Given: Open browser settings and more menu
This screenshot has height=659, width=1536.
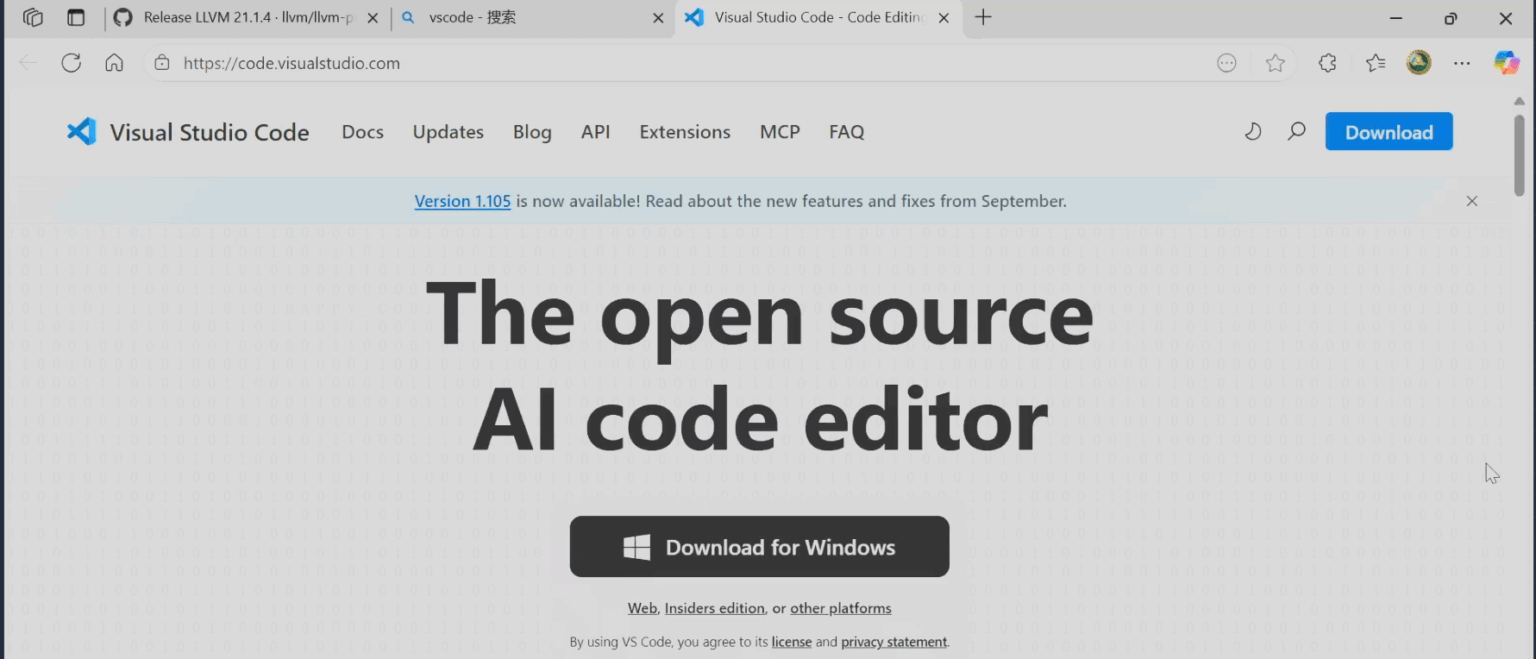Looking at the screenshot, I should pos(1462,63).
